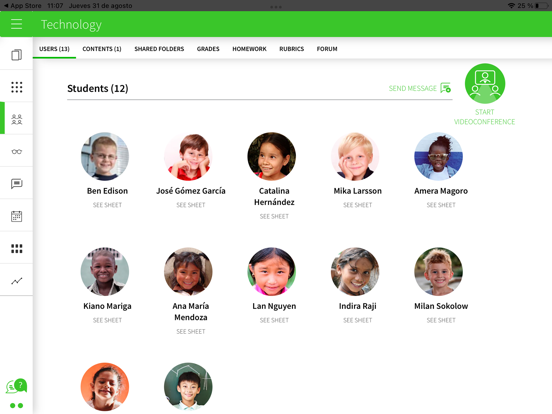The height and width of the screenshot is (414, 552).
Task: Click the name Lan Nguyen
Action: 274,306
